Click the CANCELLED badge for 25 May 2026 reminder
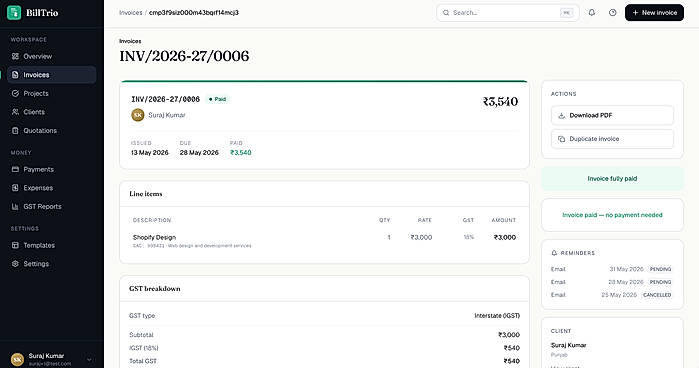 click(657, 295)
